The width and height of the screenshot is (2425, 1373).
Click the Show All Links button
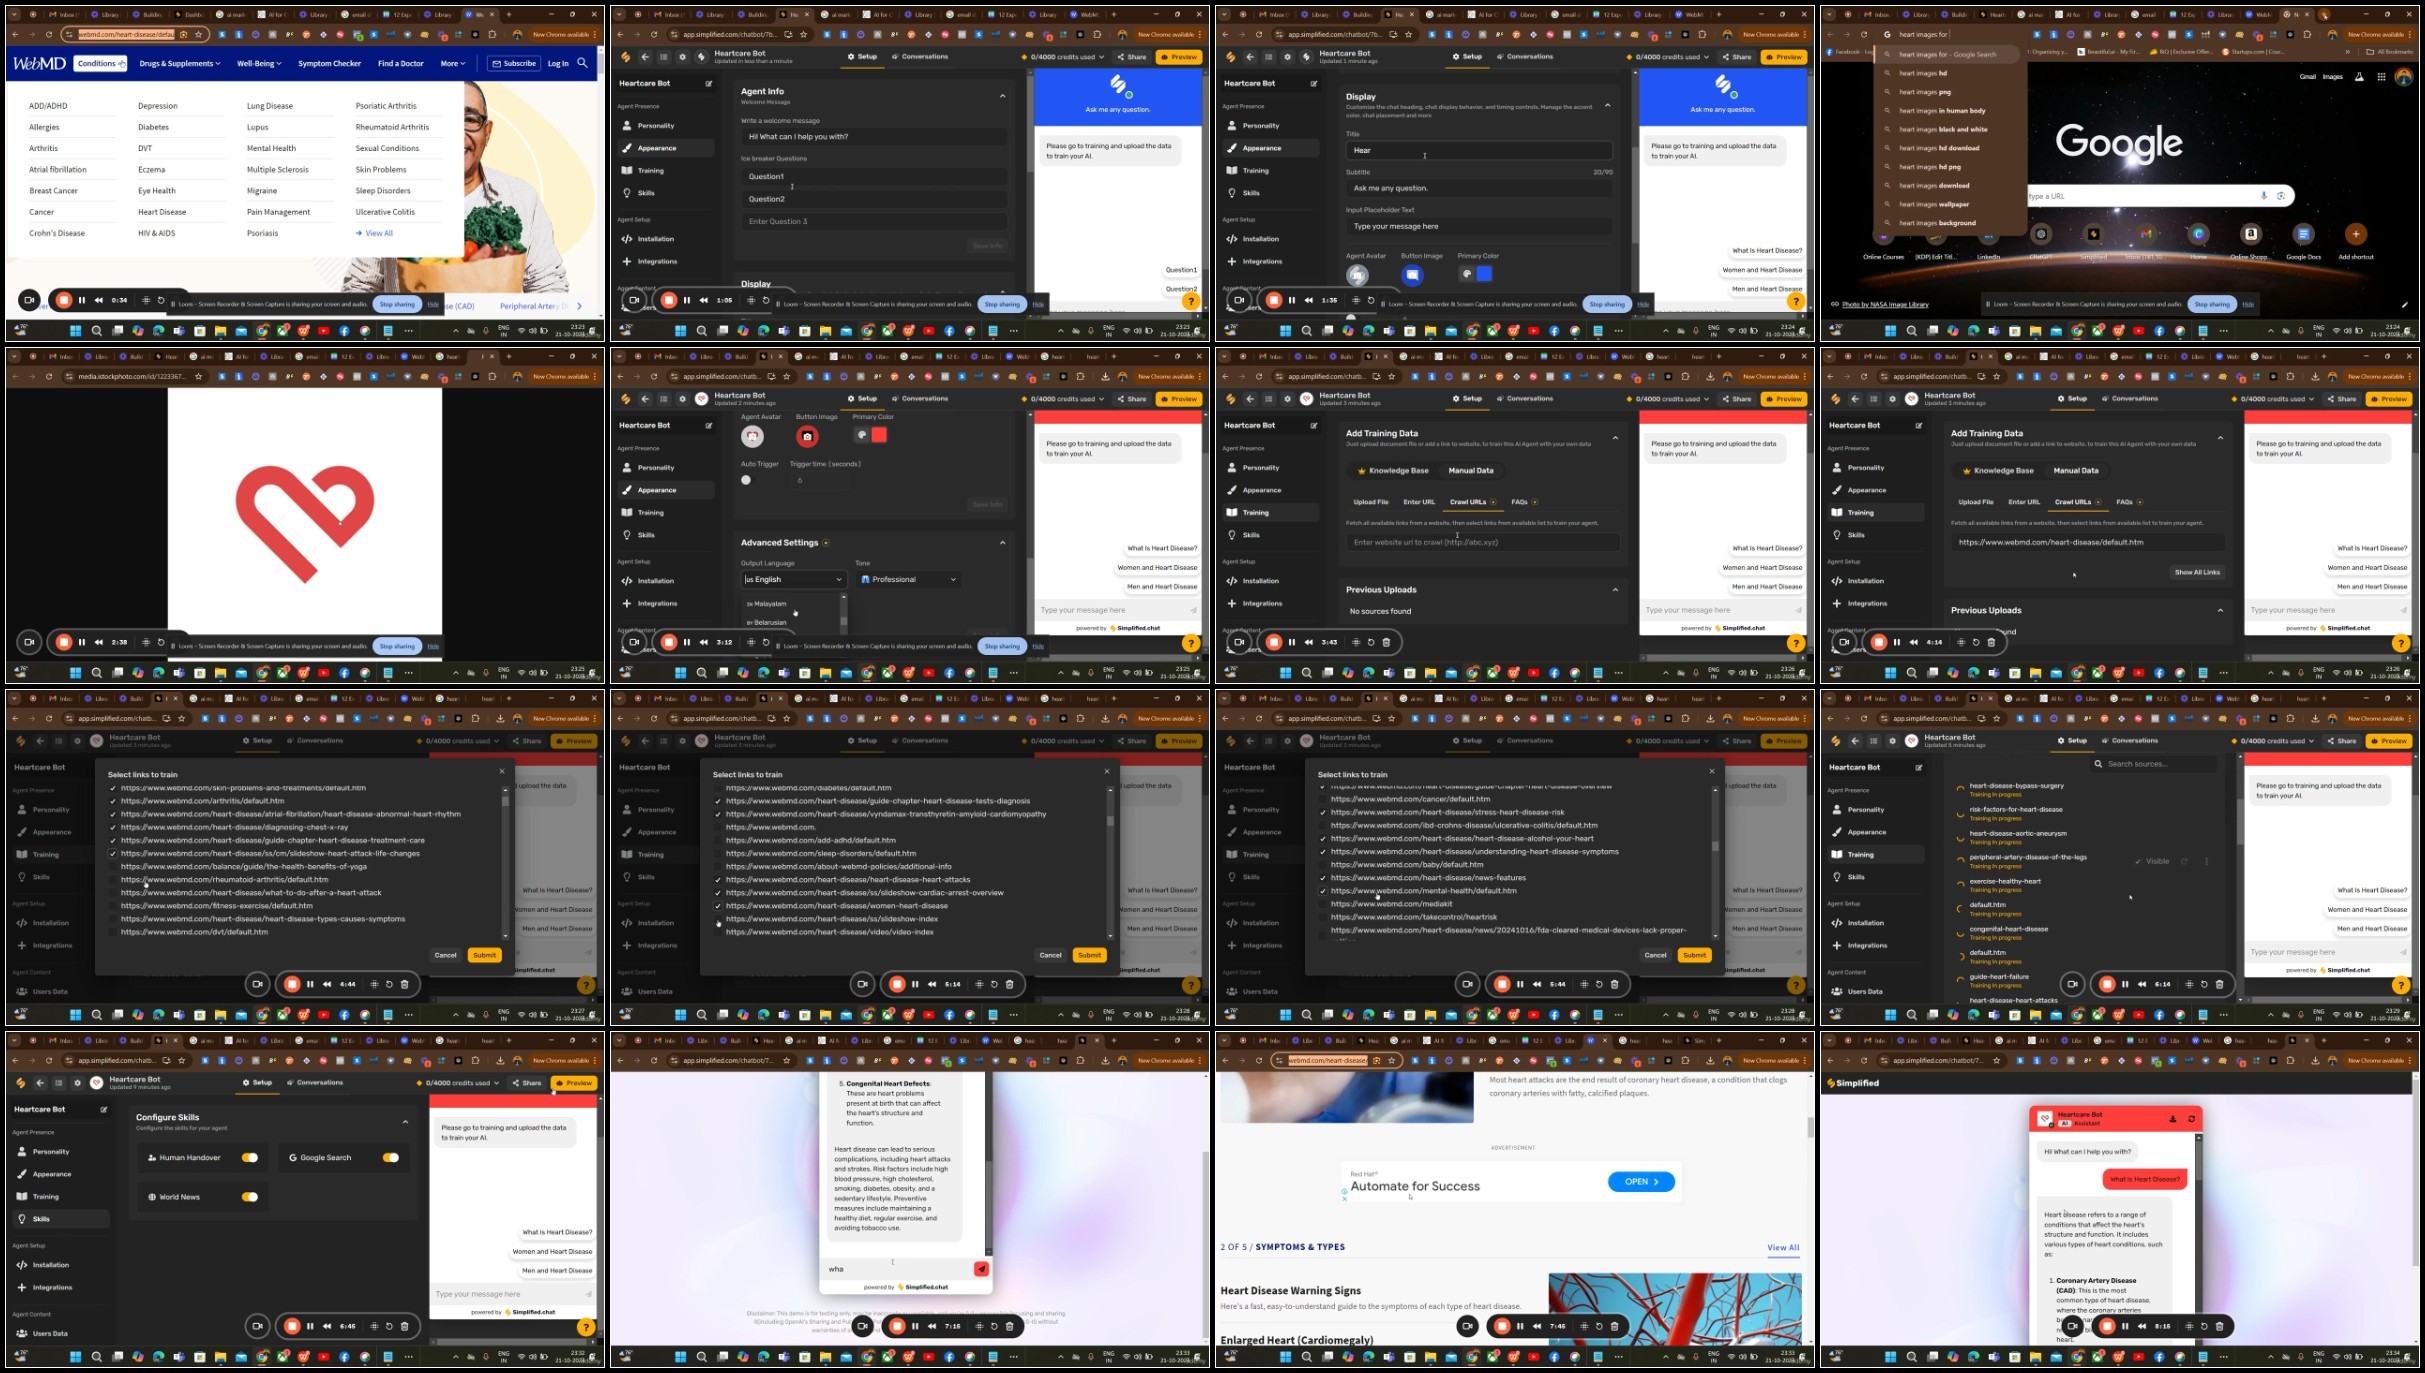(x=2197, y=572)
